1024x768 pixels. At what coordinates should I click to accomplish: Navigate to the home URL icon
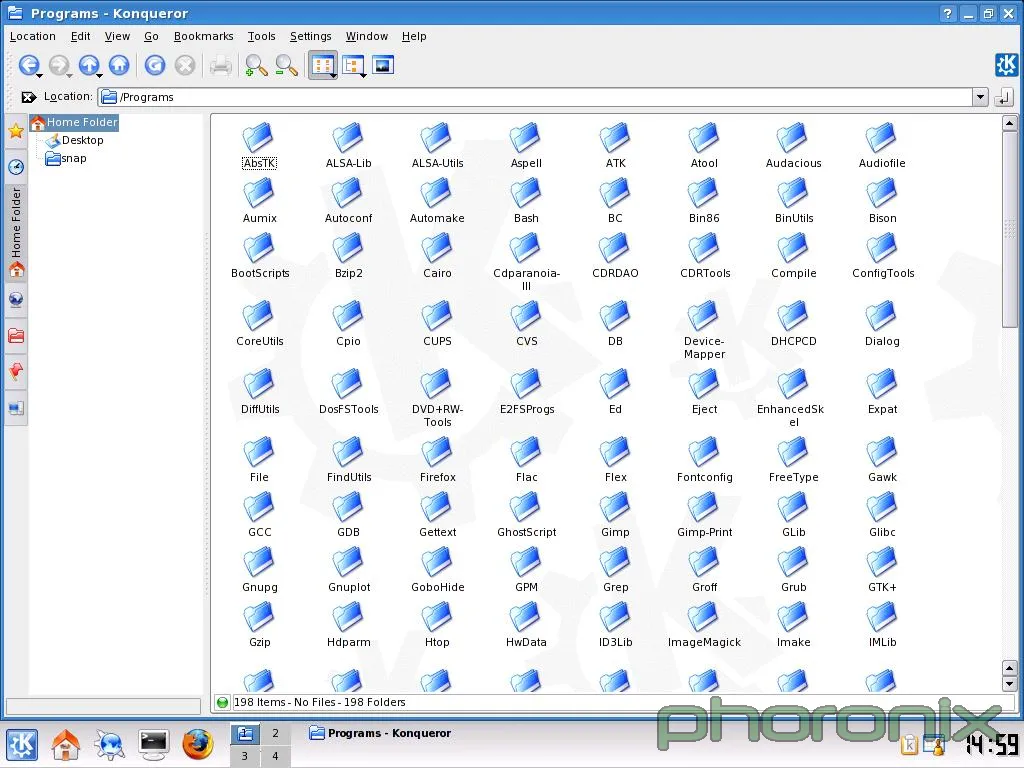pyautogui.click(x=119, y=65)
